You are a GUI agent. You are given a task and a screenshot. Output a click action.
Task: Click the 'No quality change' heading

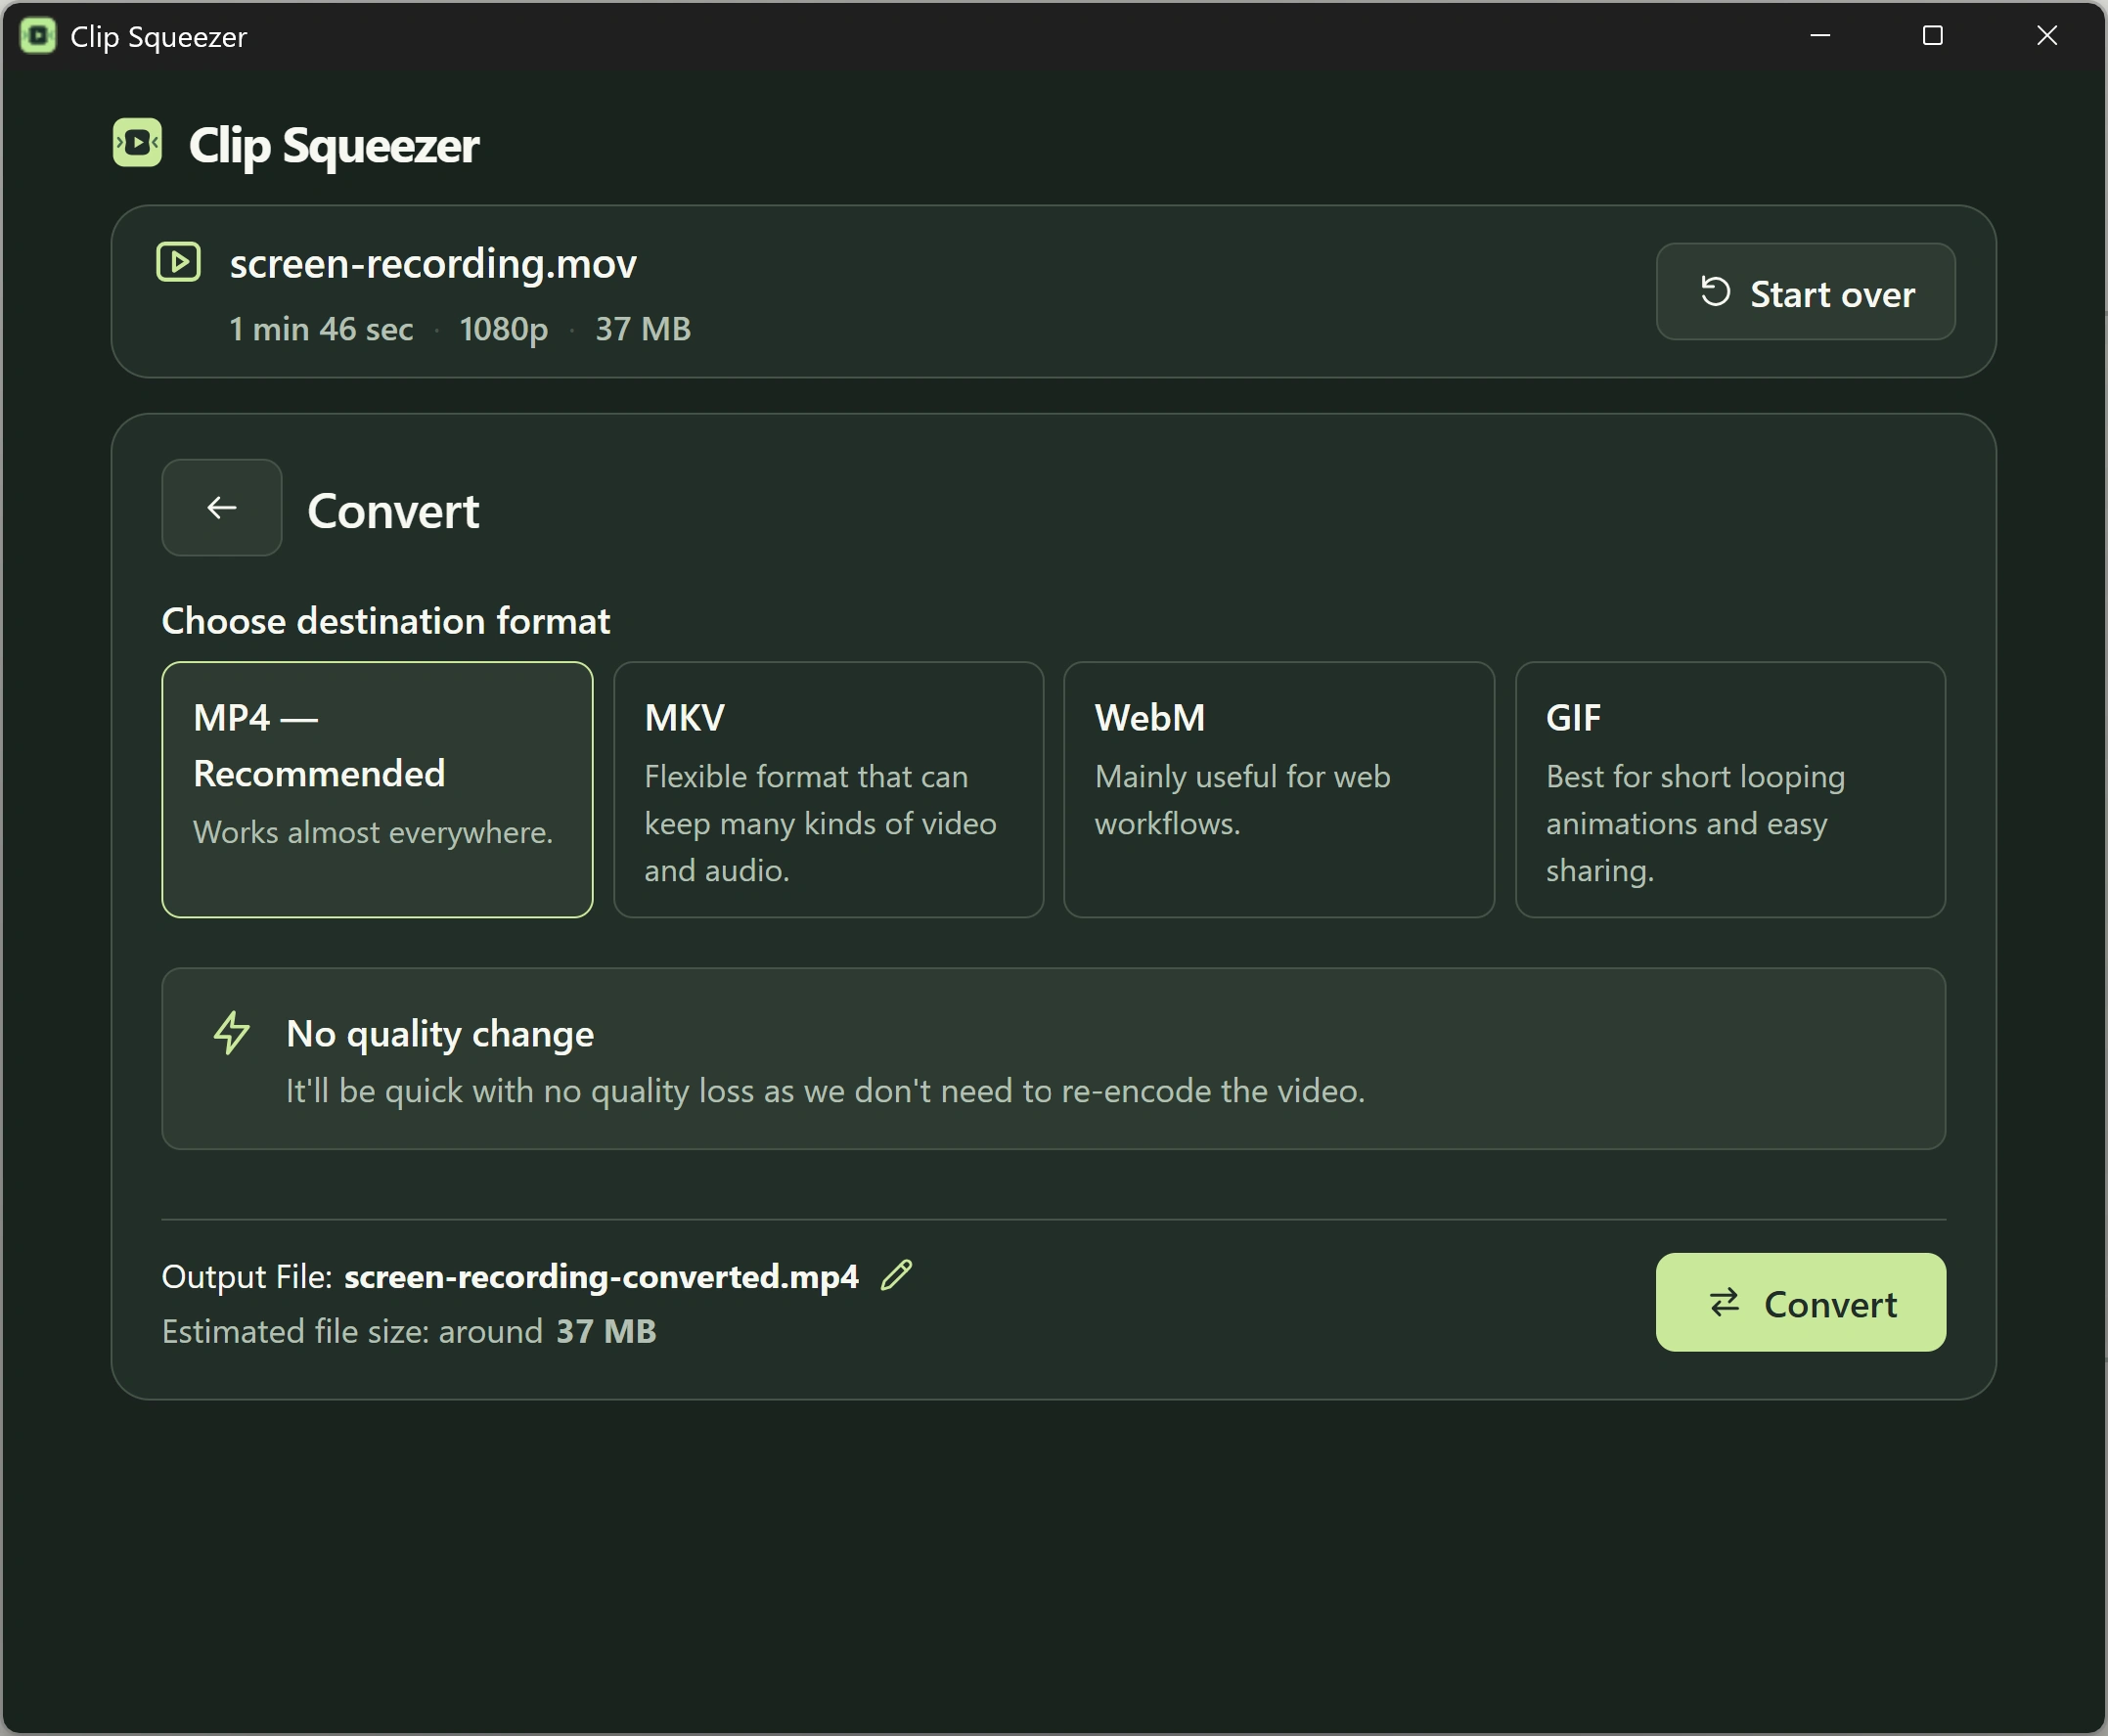[440, 1034]
